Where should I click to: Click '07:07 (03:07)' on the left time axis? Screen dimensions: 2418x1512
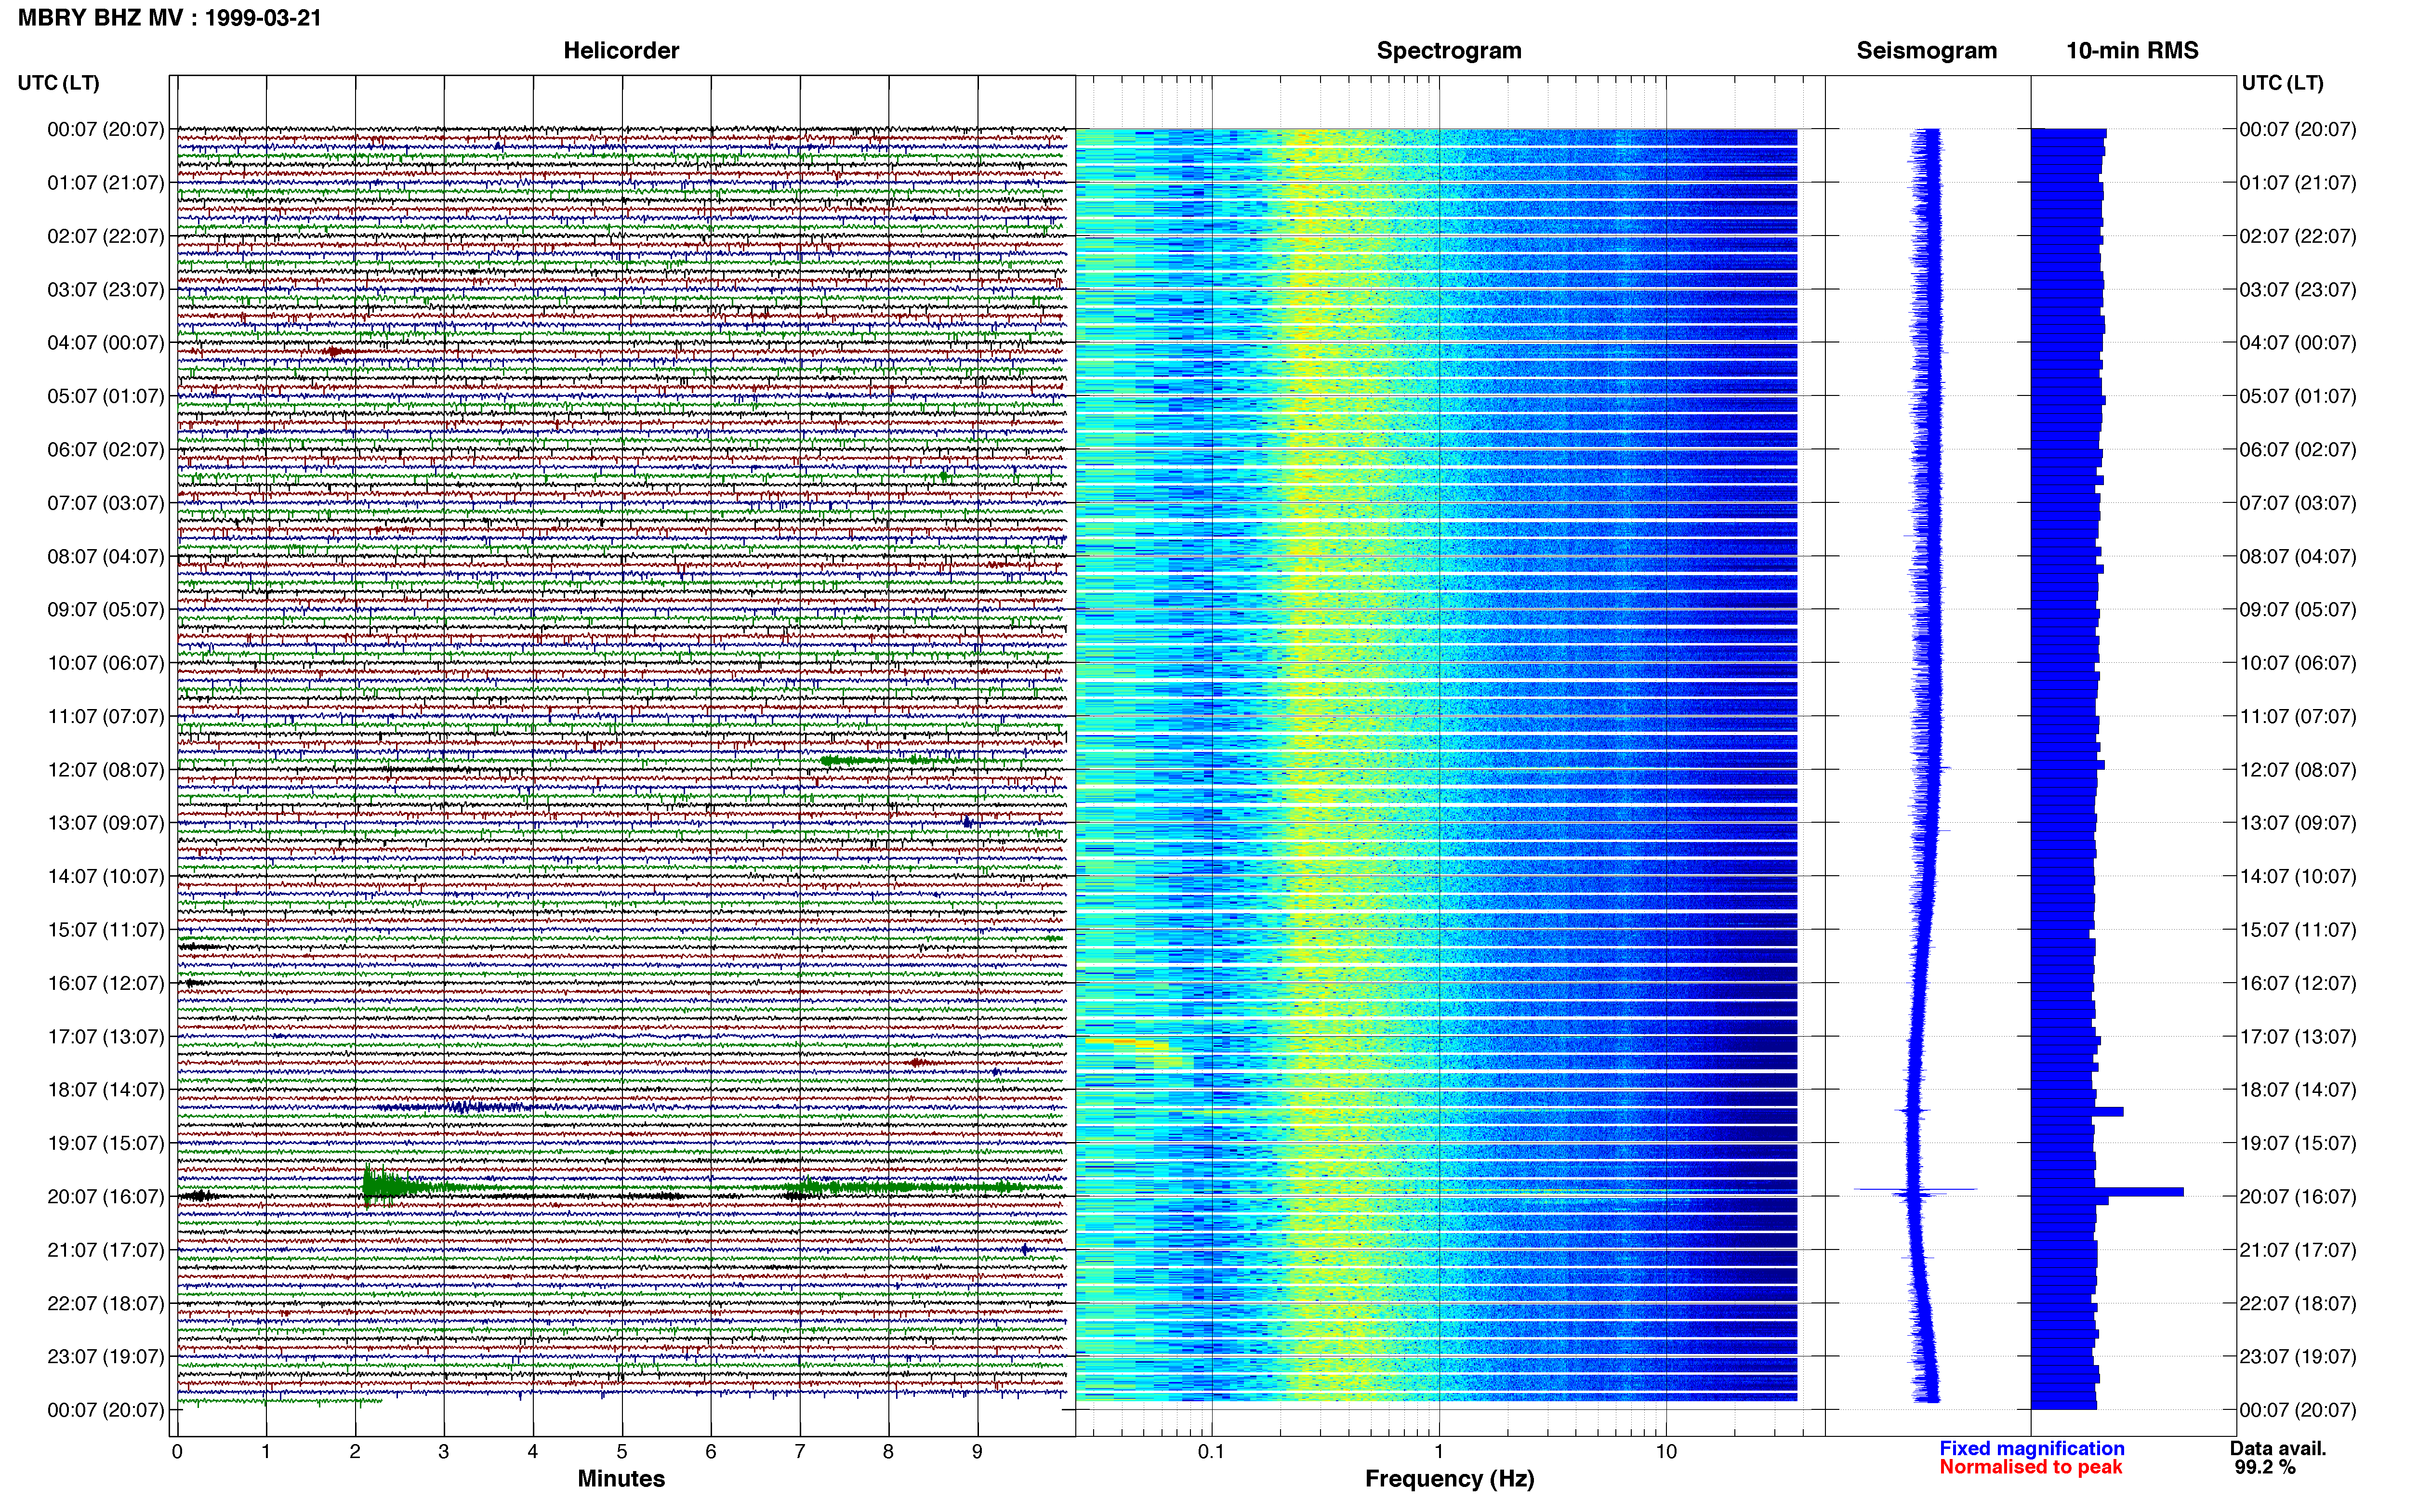105,503
